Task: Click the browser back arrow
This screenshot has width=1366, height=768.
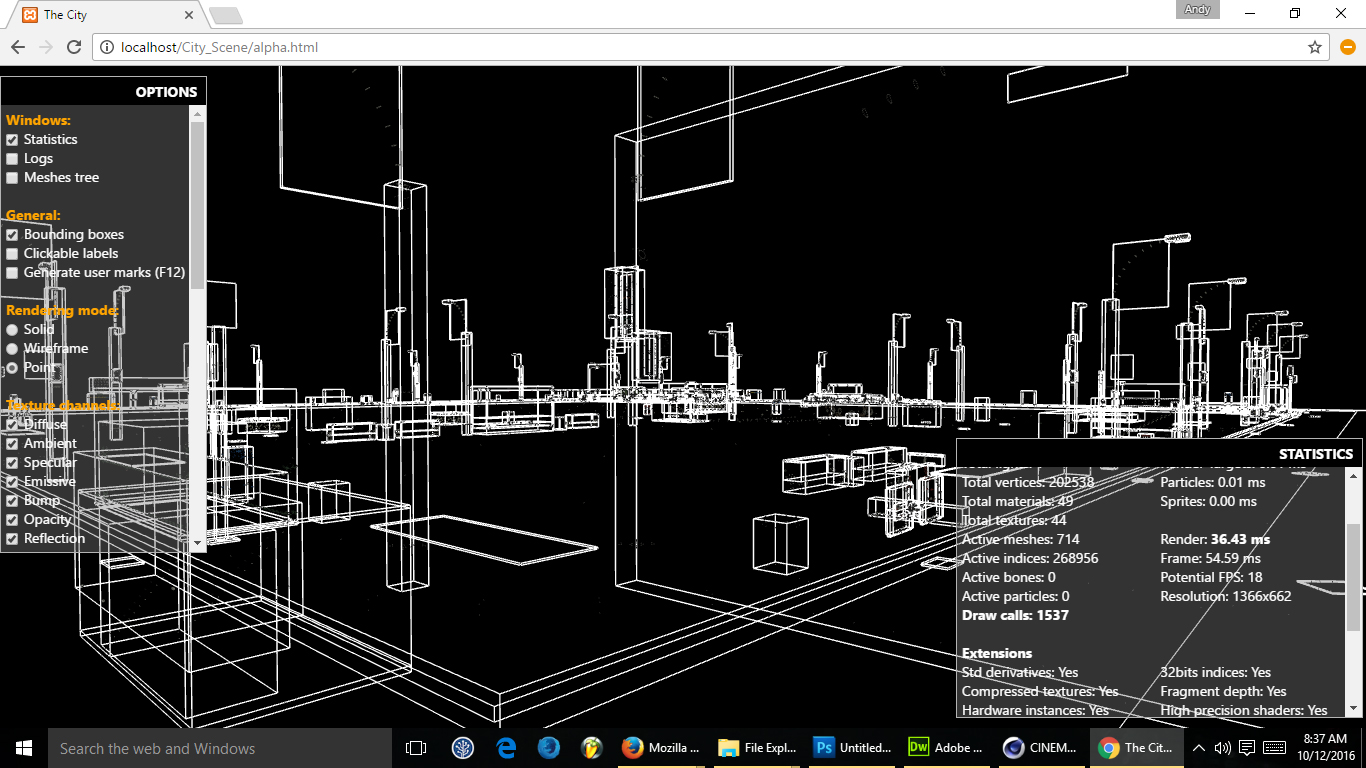Action: (18, 47)
